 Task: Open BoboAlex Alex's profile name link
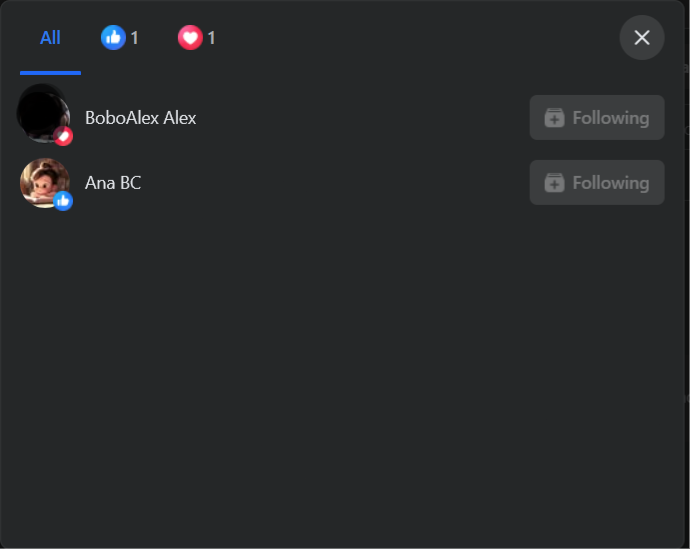[140, 118]
